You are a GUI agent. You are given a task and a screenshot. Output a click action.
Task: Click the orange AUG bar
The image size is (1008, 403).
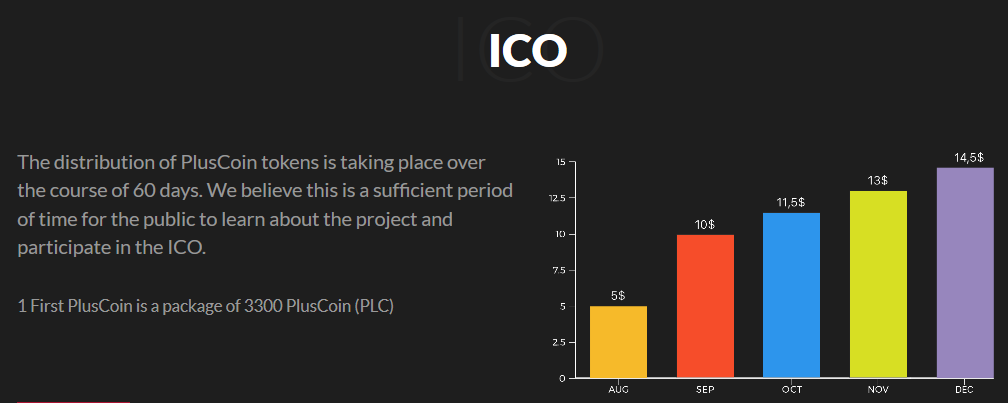tap(618, 342)
